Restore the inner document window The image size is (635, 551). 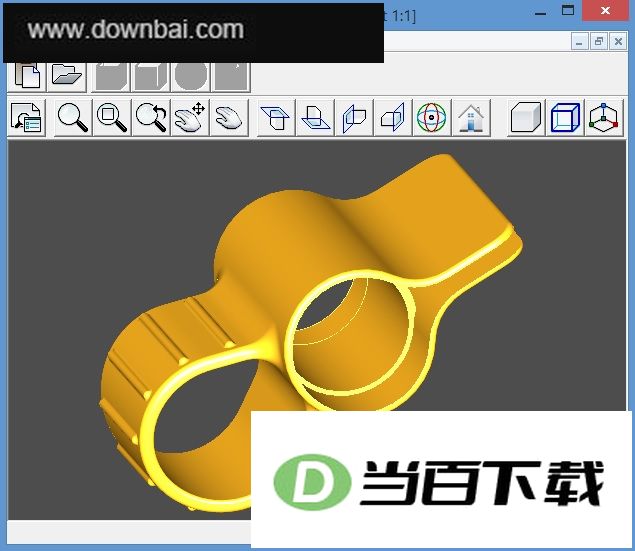[599, 42]
